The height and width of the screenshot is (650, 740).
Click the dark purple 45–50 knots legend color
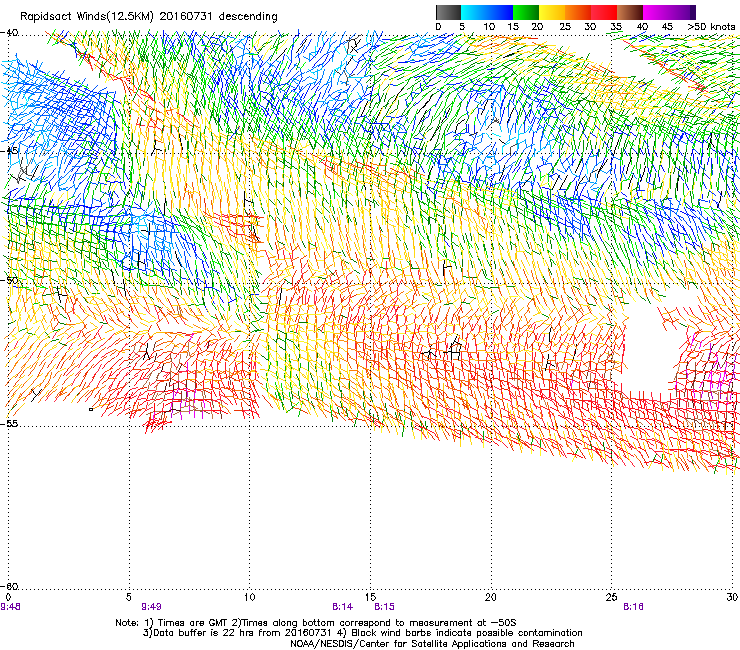(x=682, y=12)
